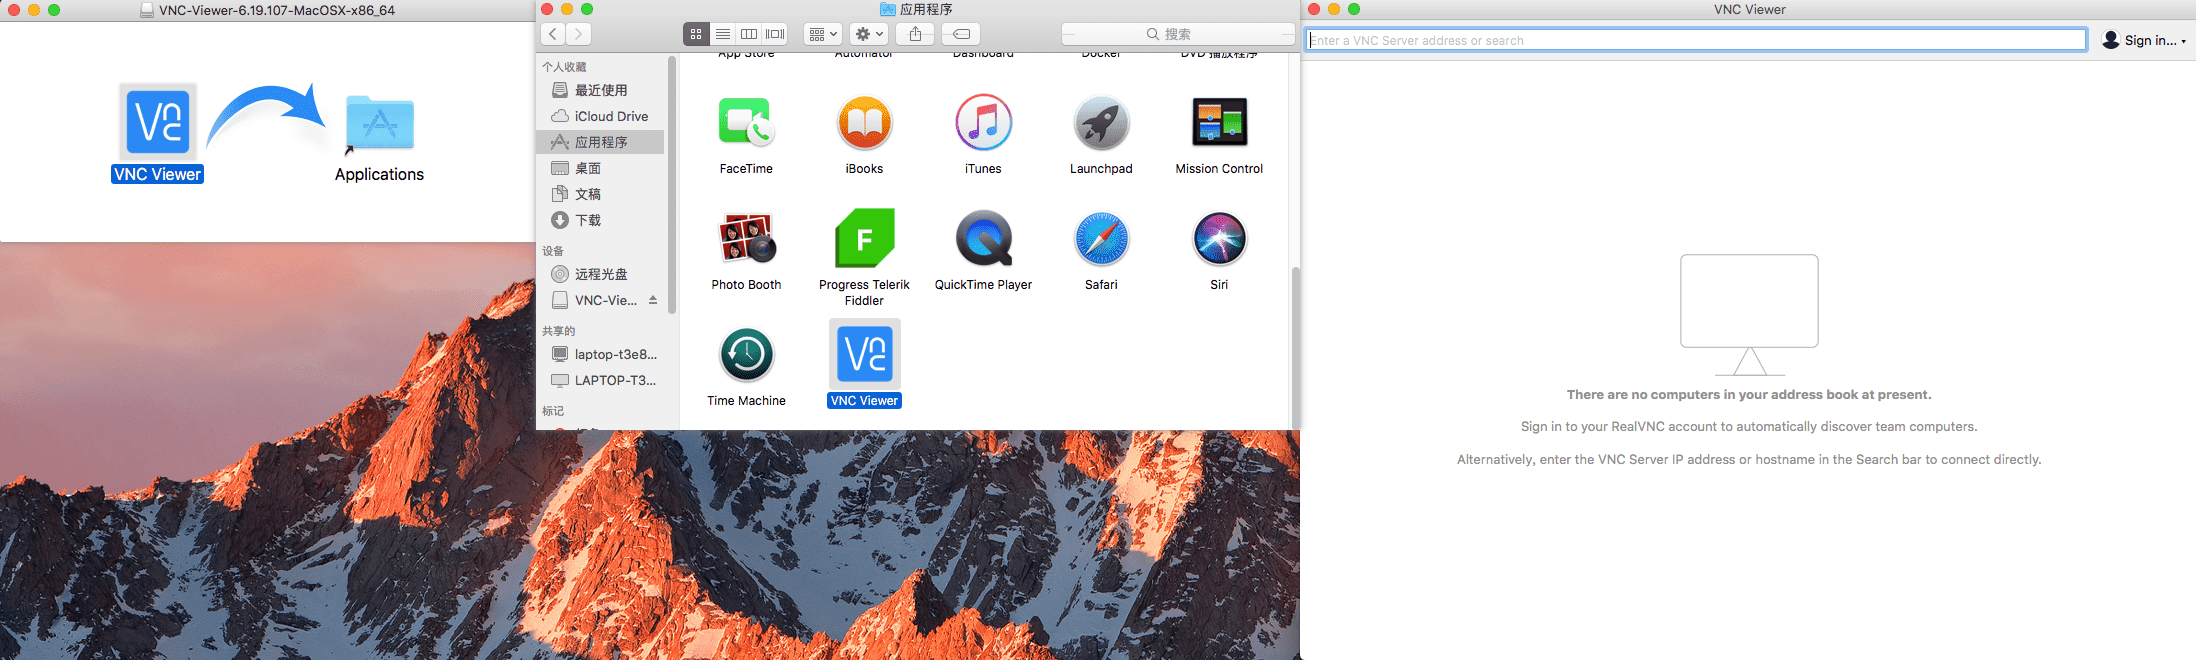Go forward in the Finder window
This screenshot has width=2196, height=660.
click(x=578, y=34)
